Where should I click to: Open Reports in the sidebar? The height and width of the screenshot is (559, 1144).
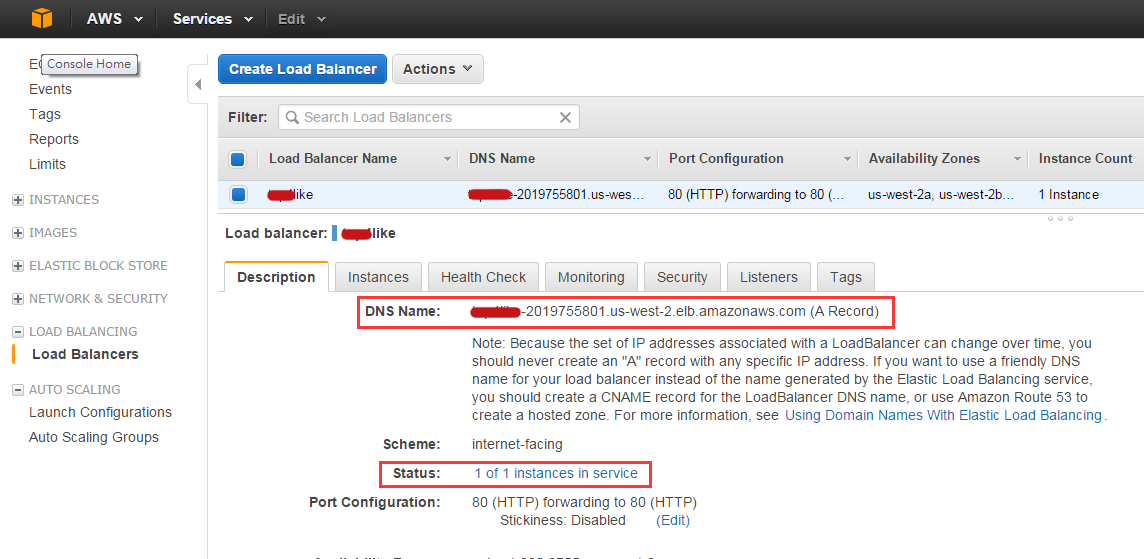pos(54,139)
